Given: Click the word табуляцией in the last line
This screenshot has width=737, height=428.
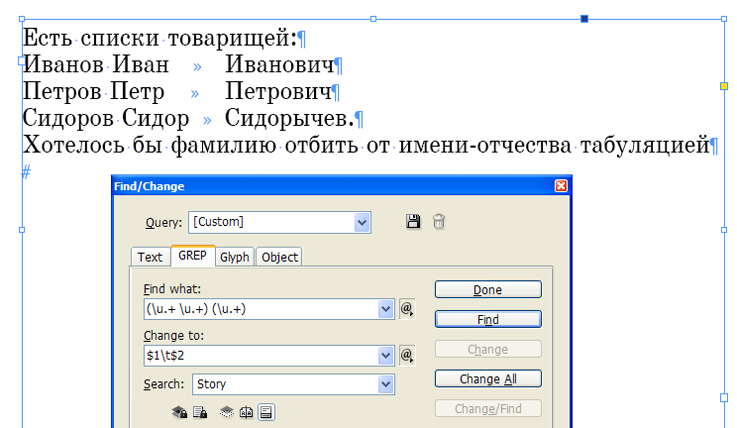Looking at the screenshot, I should 644,145.
